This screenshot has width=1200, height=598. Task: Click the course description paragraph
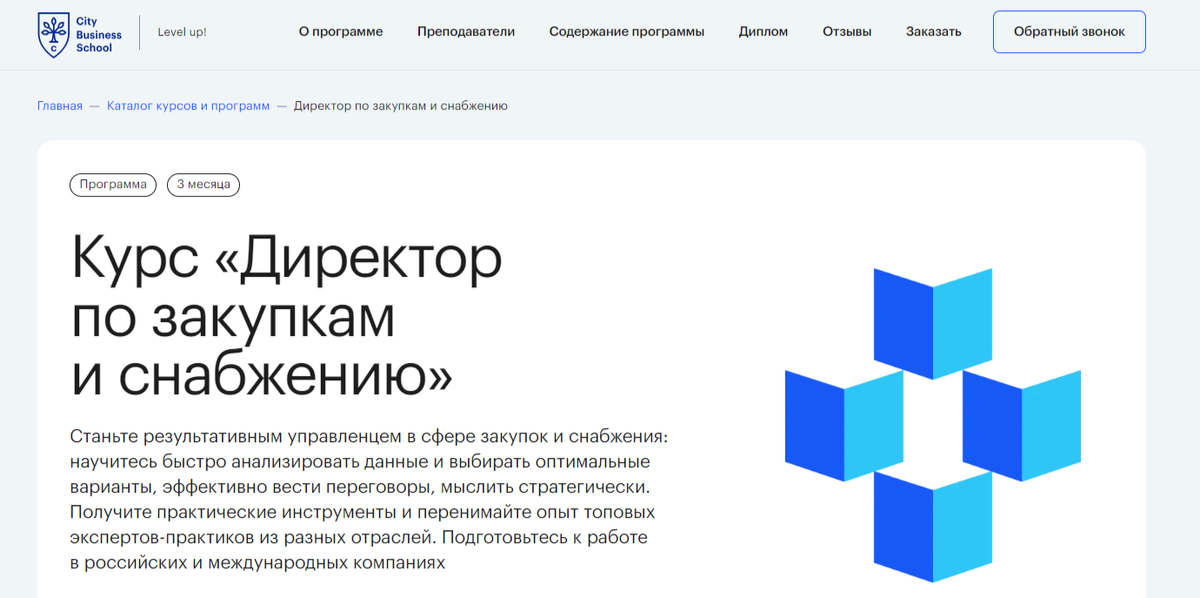(368, 500)
